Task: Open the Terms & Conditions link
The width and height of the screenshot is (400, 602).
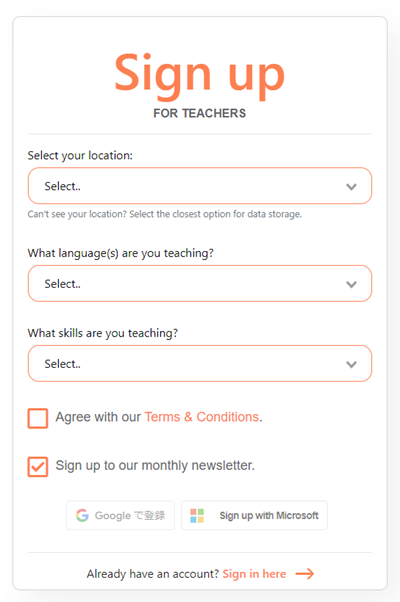Action: point(202,417)
